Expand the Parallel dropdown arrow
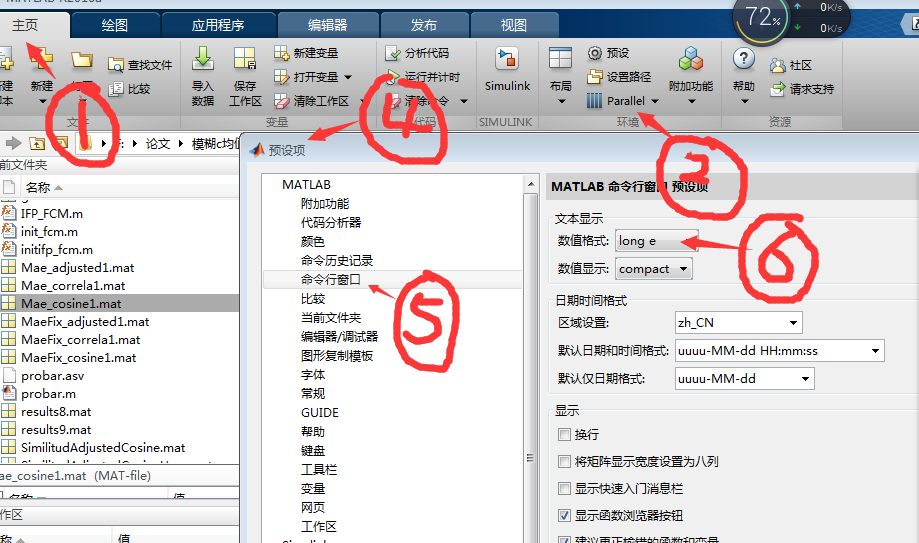The height and width of the screenshot is (543, 919). pos(655,101)
